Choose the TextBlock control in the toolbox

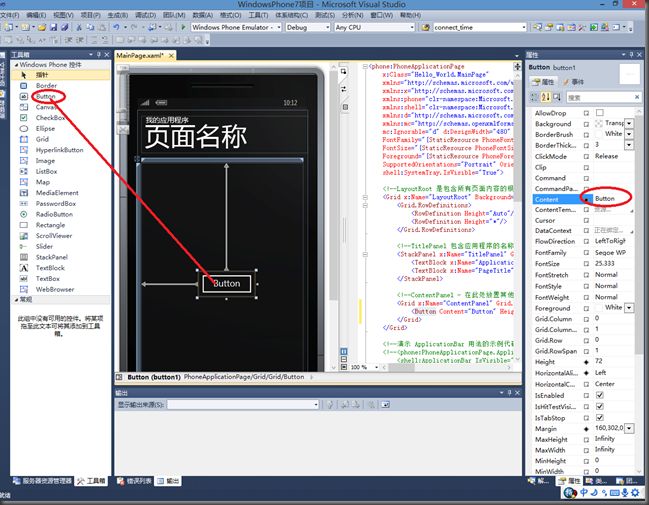click(x=50, y=268)
